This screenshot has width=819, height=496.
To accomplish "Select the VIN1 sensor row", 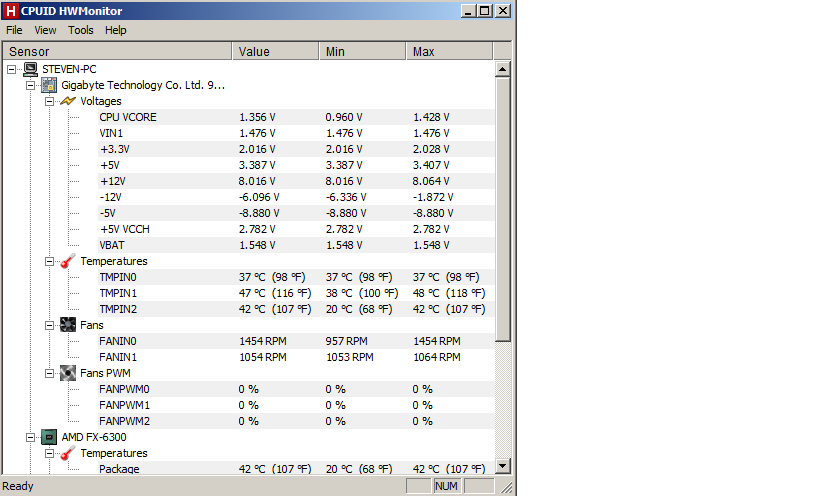I will [x=296, y=133].
